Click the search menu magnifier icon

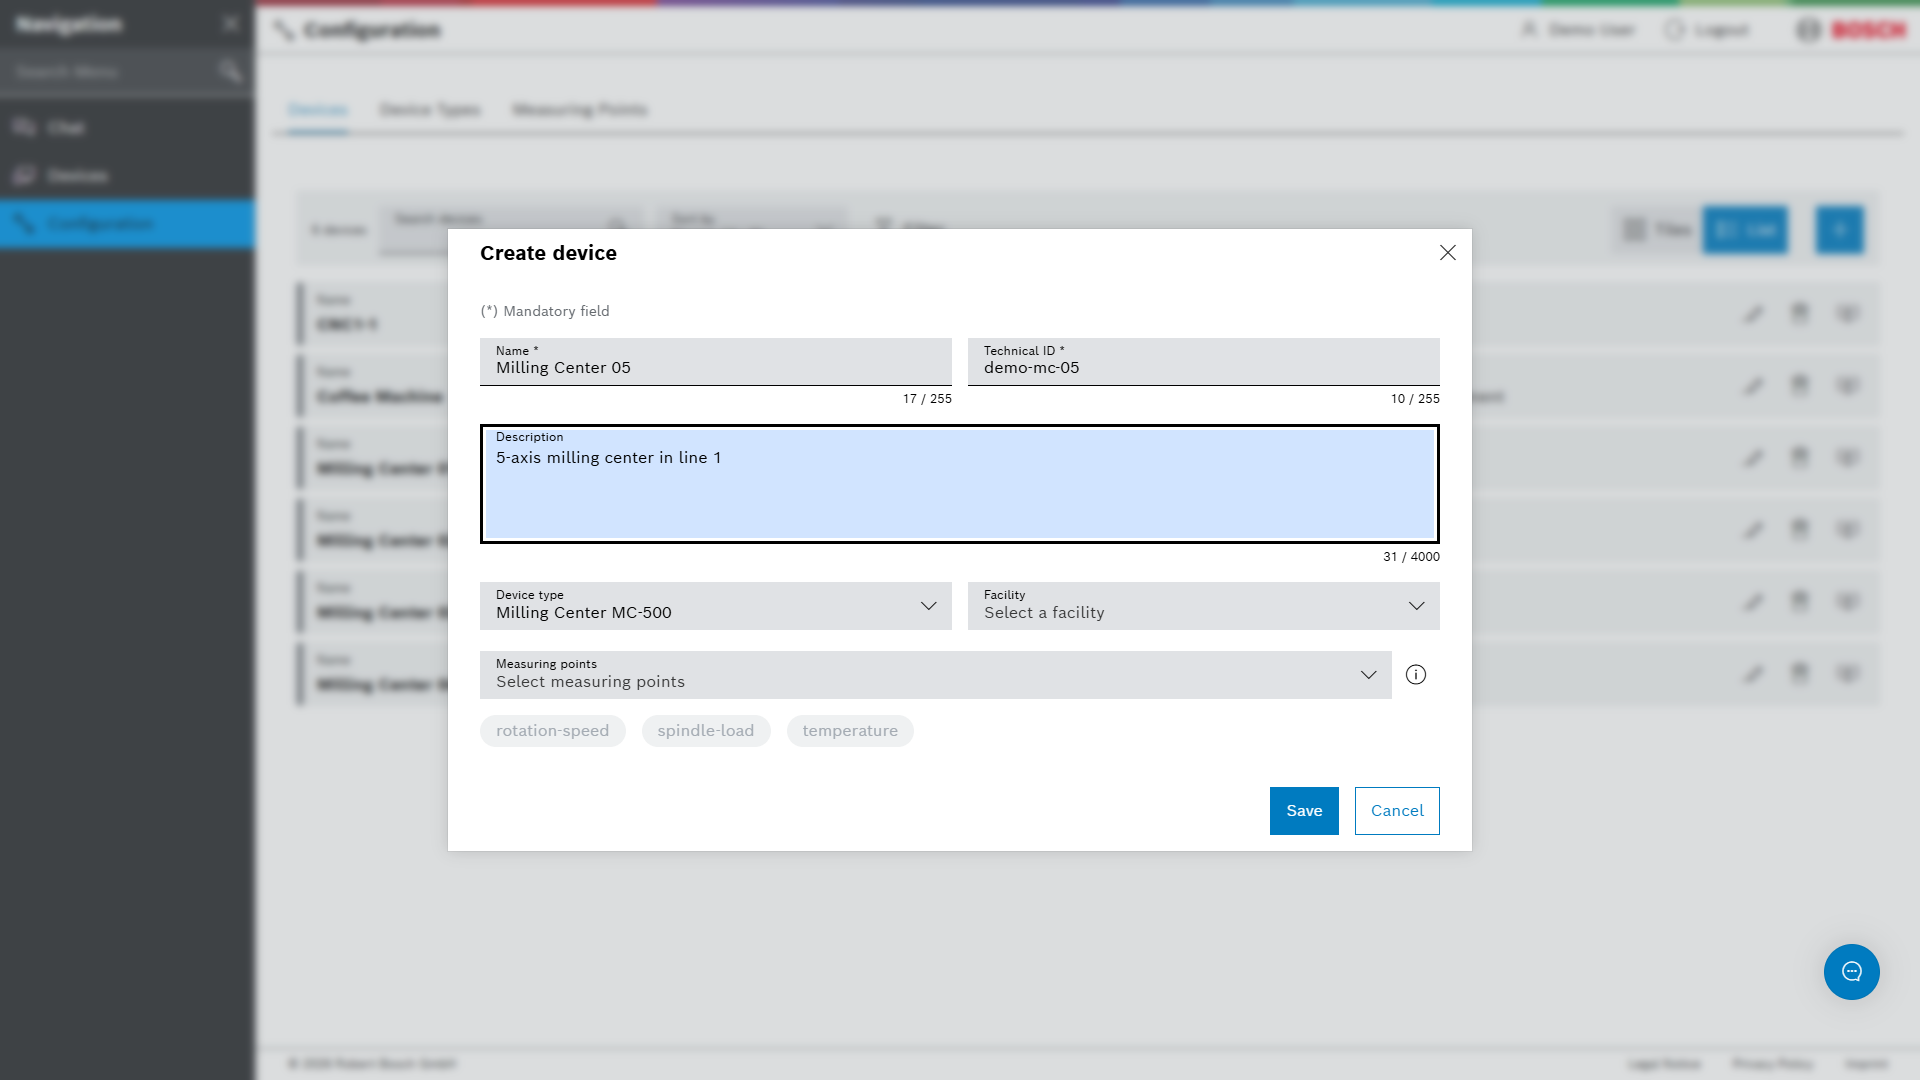[231, 72]
